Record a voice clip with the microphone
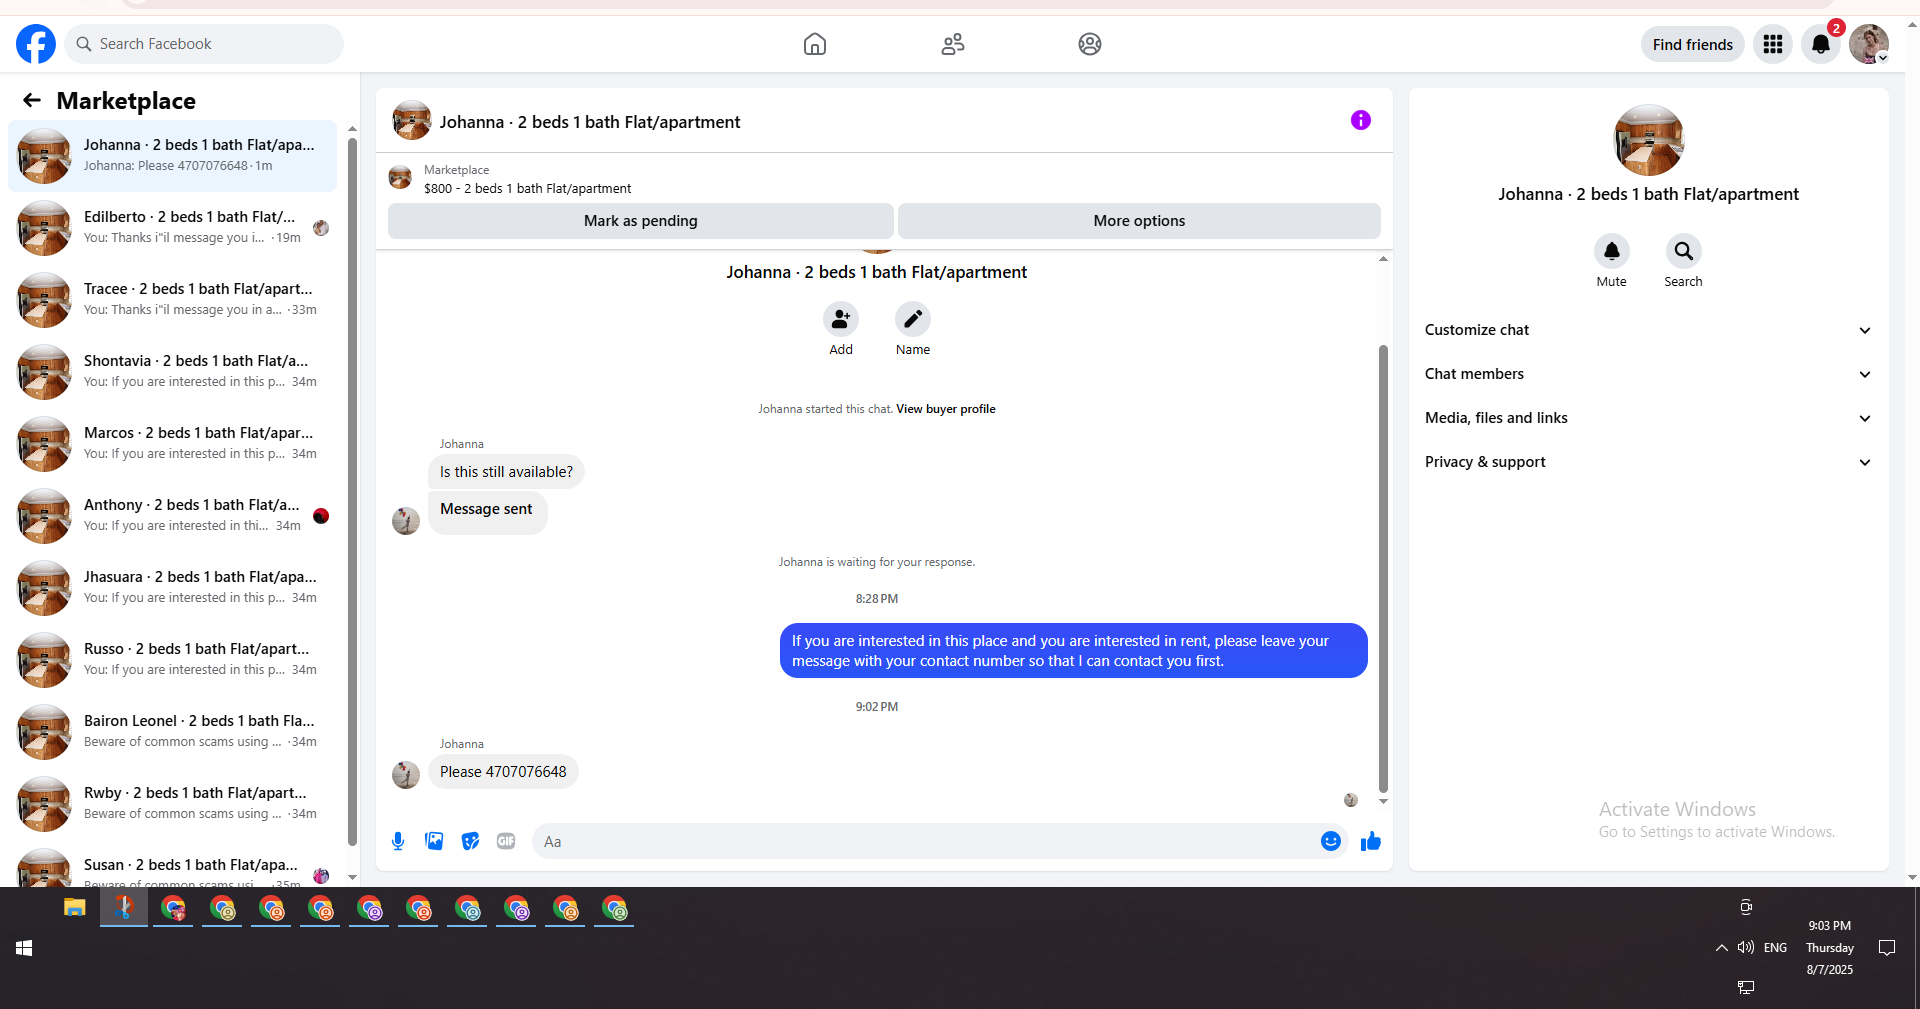 (x=398, y=841)
